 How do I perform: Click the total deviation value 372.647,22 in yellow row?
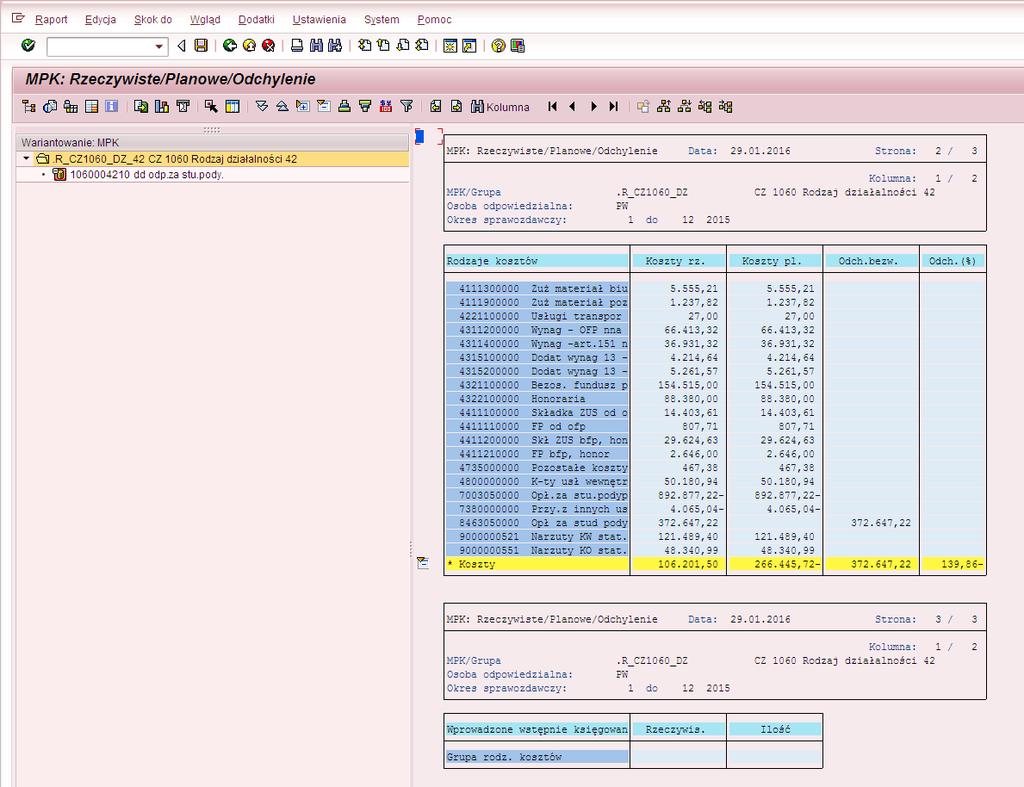(x=880, y=564)
